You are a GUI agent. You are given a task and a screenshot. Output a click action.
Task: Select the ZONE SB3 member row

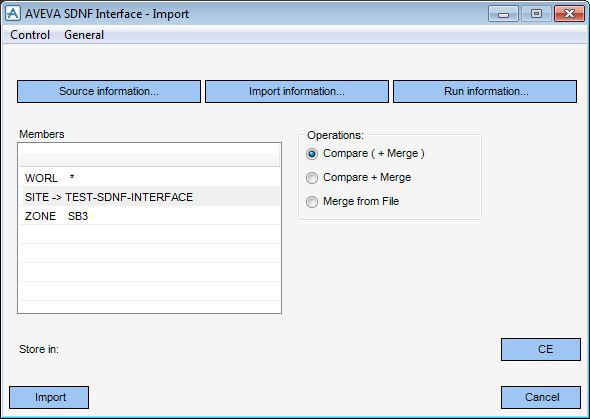[x=150, y=216]
